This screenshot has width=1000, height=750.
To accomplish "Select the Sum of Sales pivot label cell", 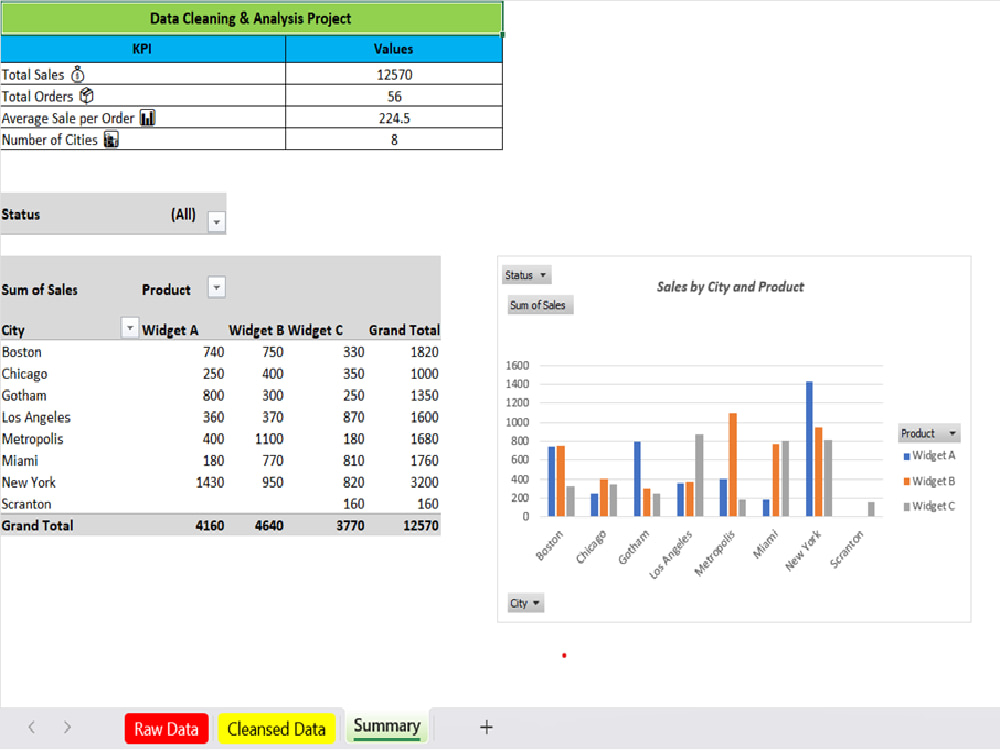I will click(x=40, y=290).
